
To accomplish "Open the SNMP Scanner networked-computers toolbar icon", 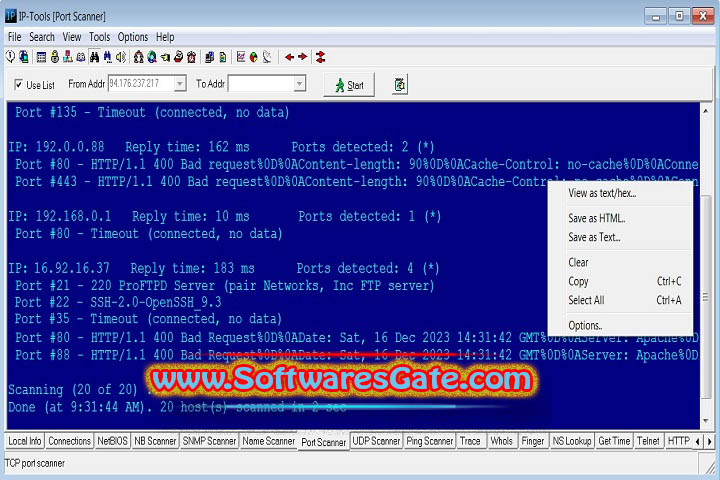I will point(68,57).
